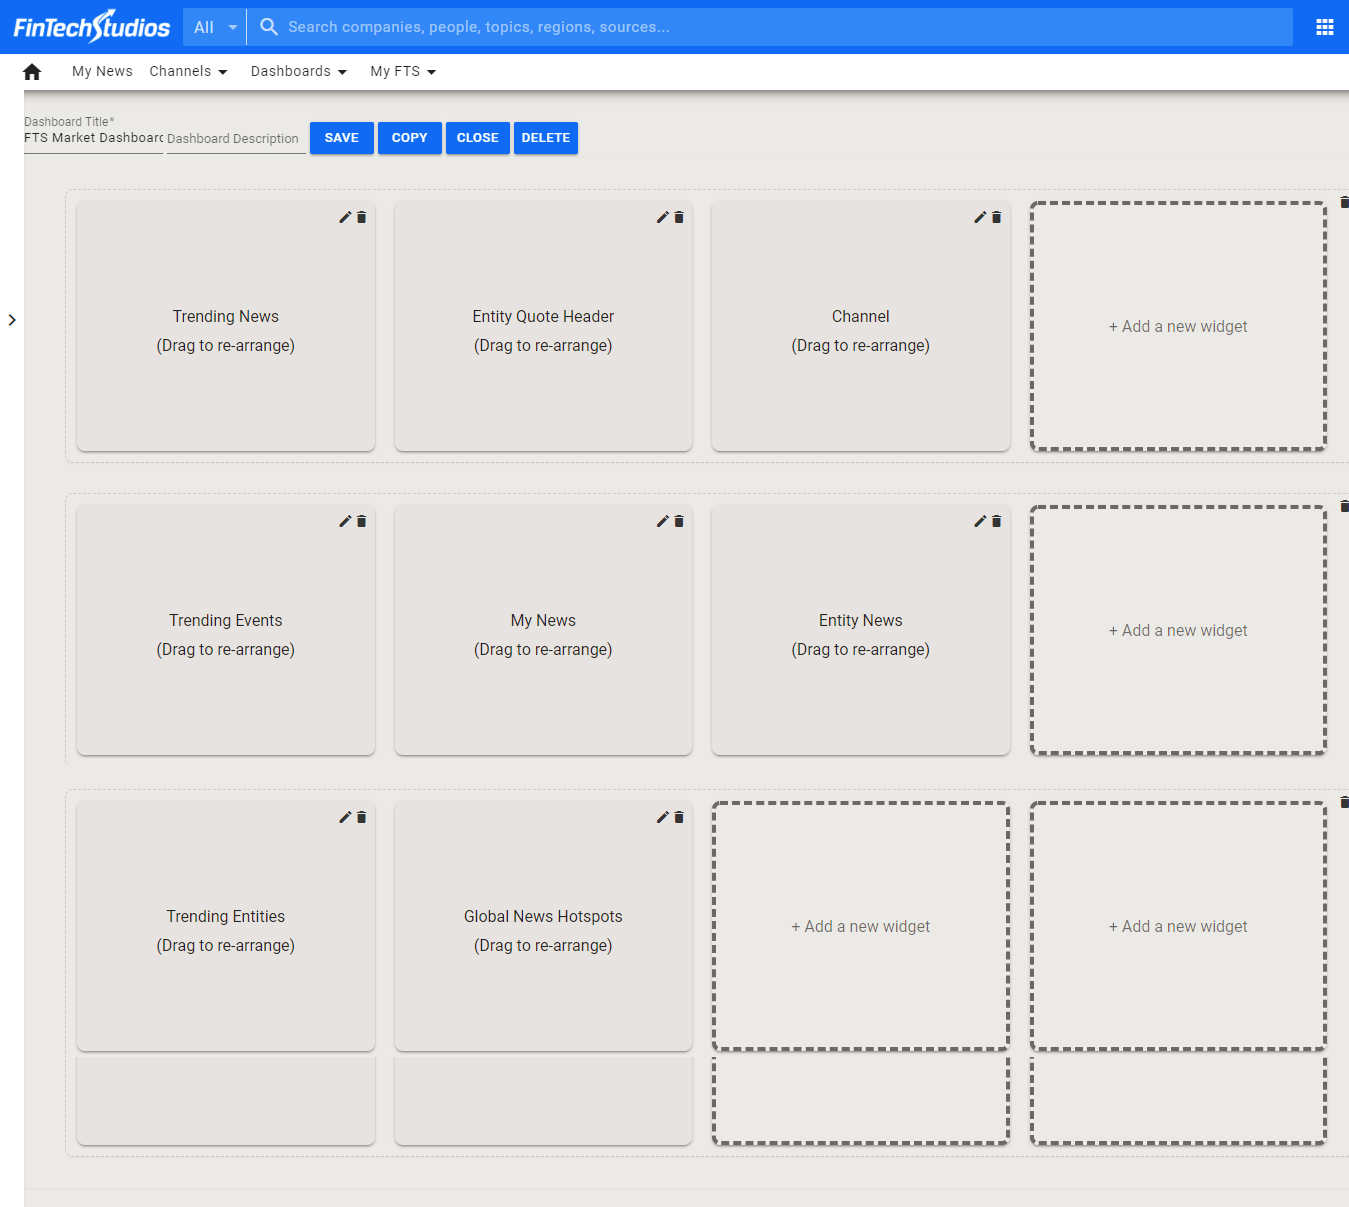Viewport: 1349px width, 1207px height.
Task: Select the Entity News widget card
Action: coord(861,630)
